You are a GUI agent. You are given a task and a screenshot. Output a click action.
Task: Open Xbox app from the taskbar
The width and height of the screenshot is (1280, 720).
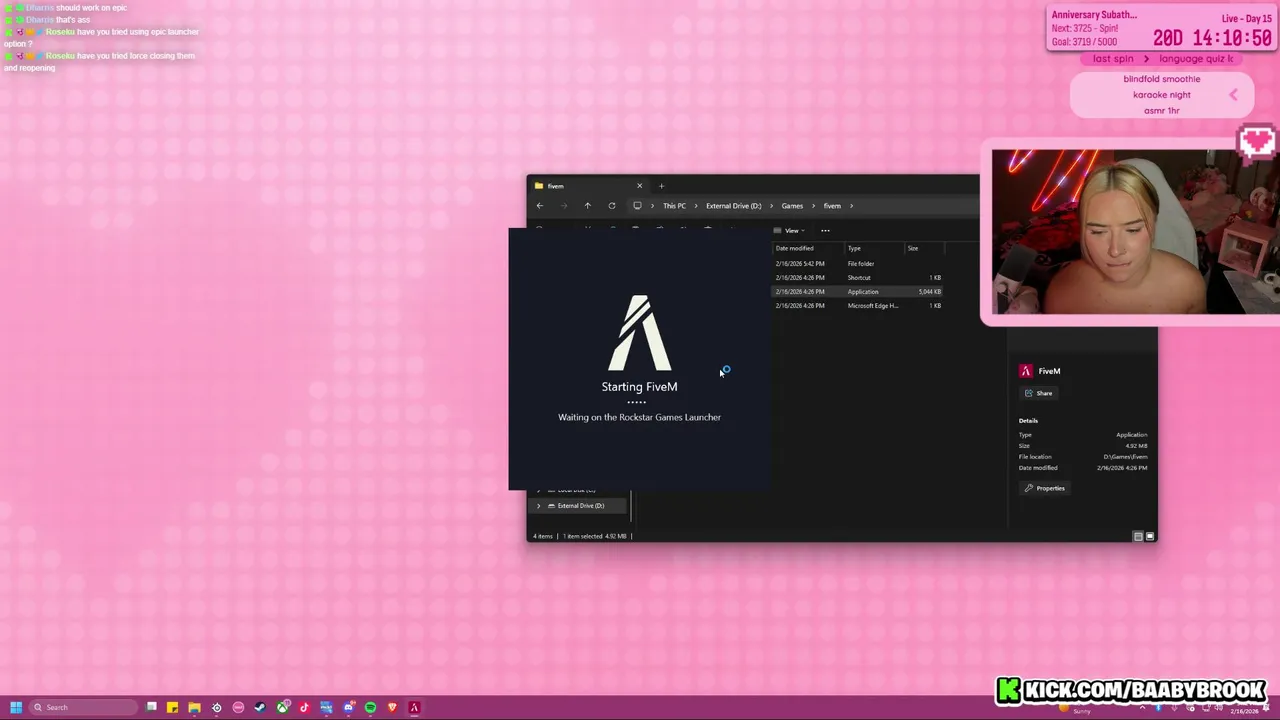click(x=282, y=708)
